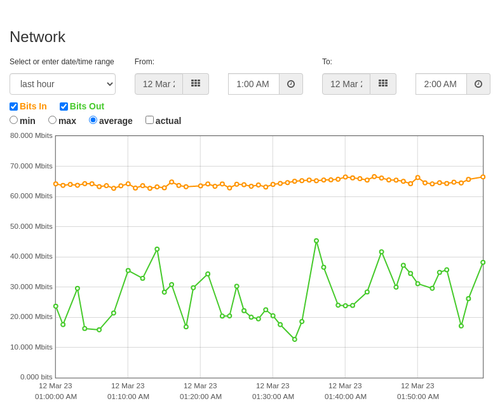
Task: Click the first orange Bits In data point
Action: point(56,184)
